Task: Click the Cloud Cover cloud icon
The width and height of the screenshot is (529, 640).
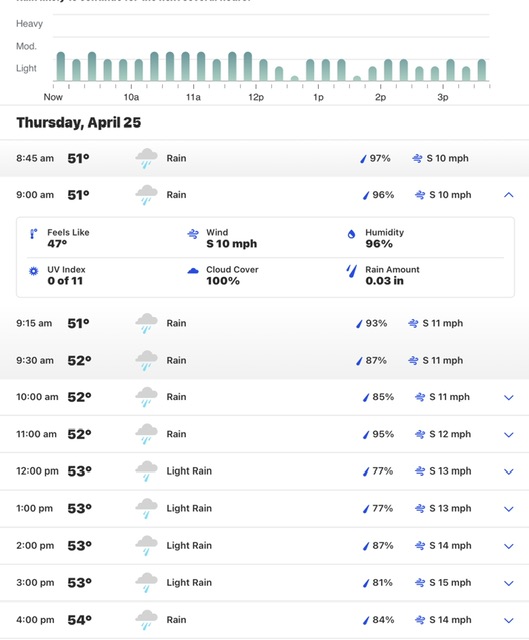Action: click(x=193, y=271)
